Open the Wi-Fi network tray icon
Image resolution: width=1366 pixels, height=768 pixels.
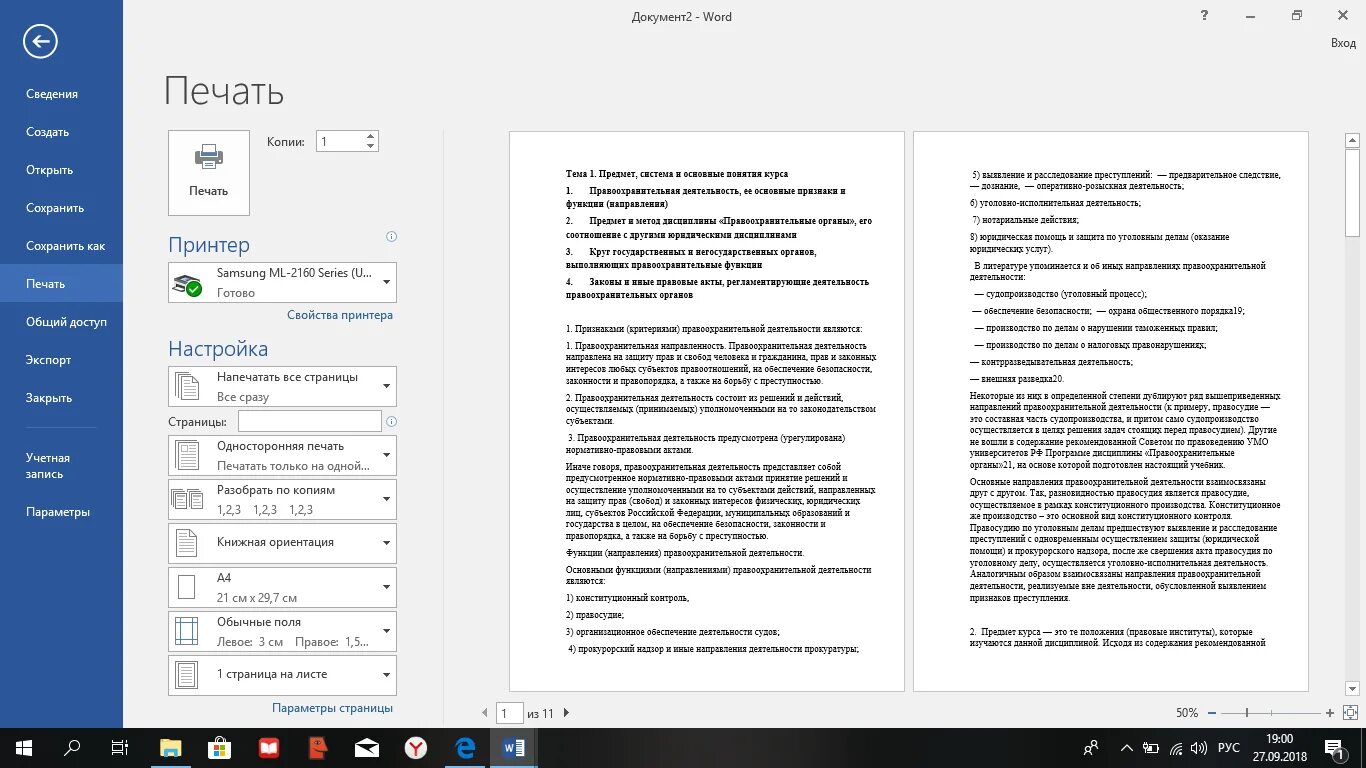1175,747
